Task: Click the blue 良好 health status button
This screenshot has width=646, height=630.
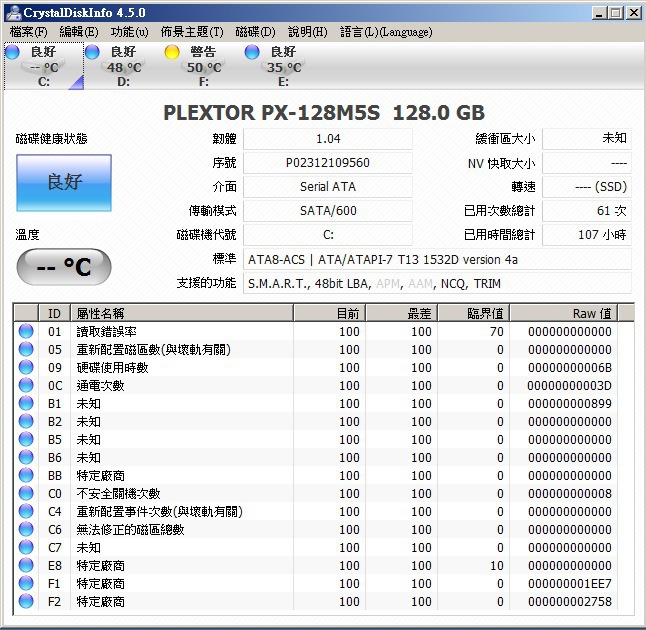Action: pyautogui.click(x=64, y=183)
